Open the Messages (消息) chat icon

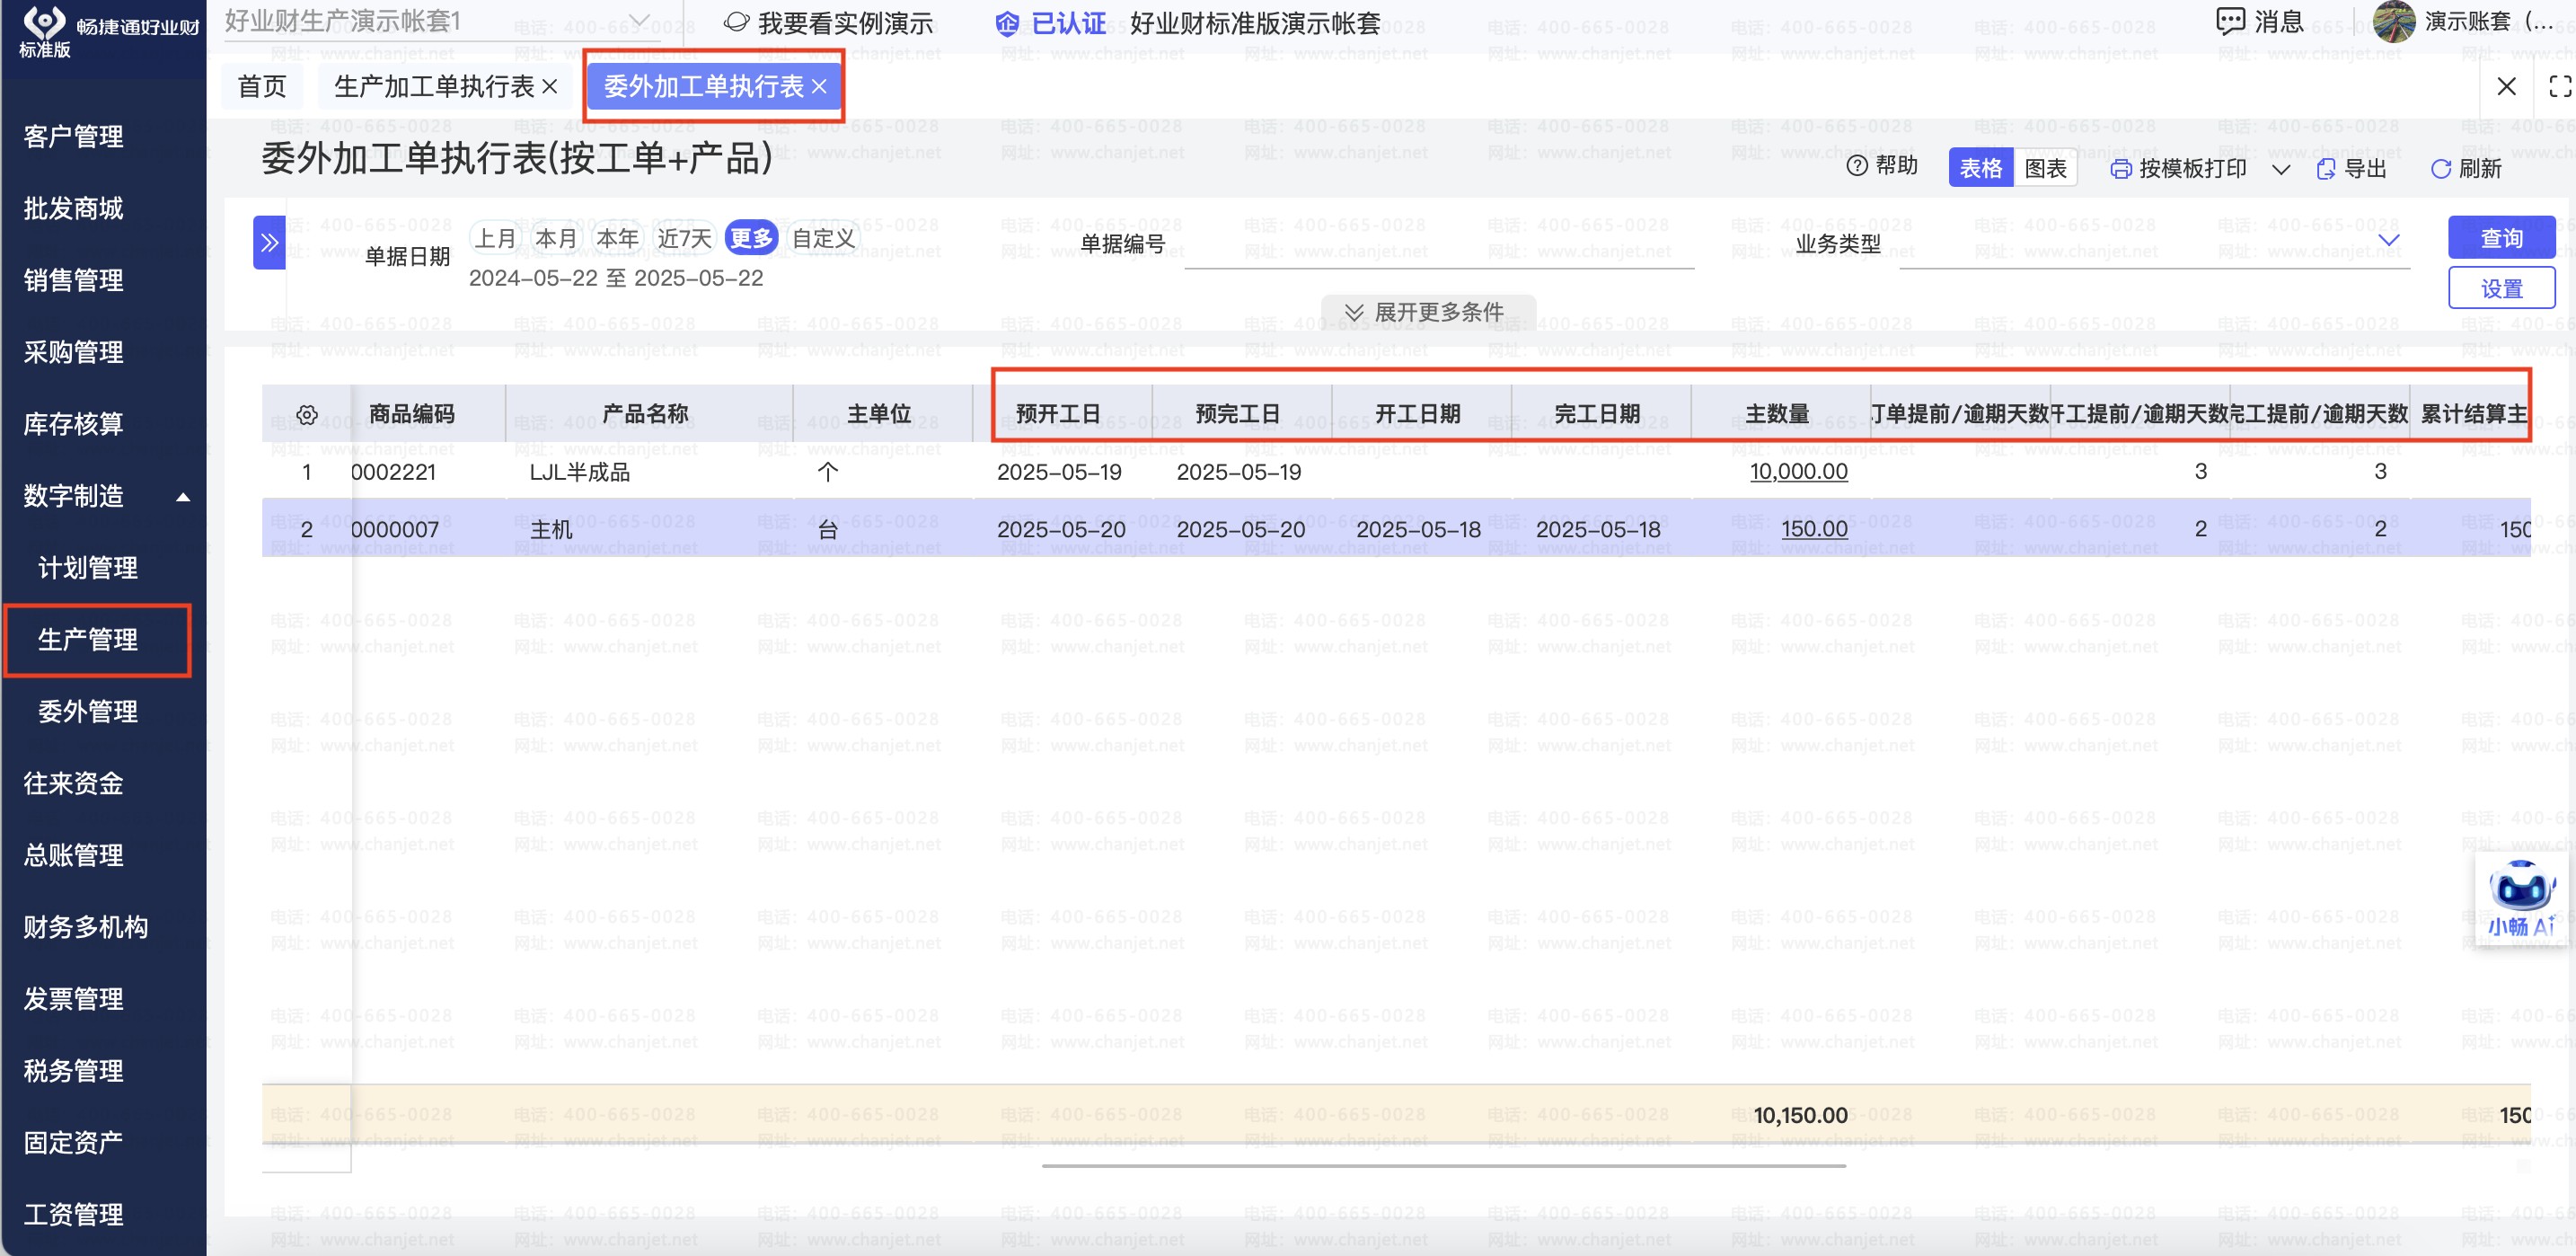(x=2230, y=21)
